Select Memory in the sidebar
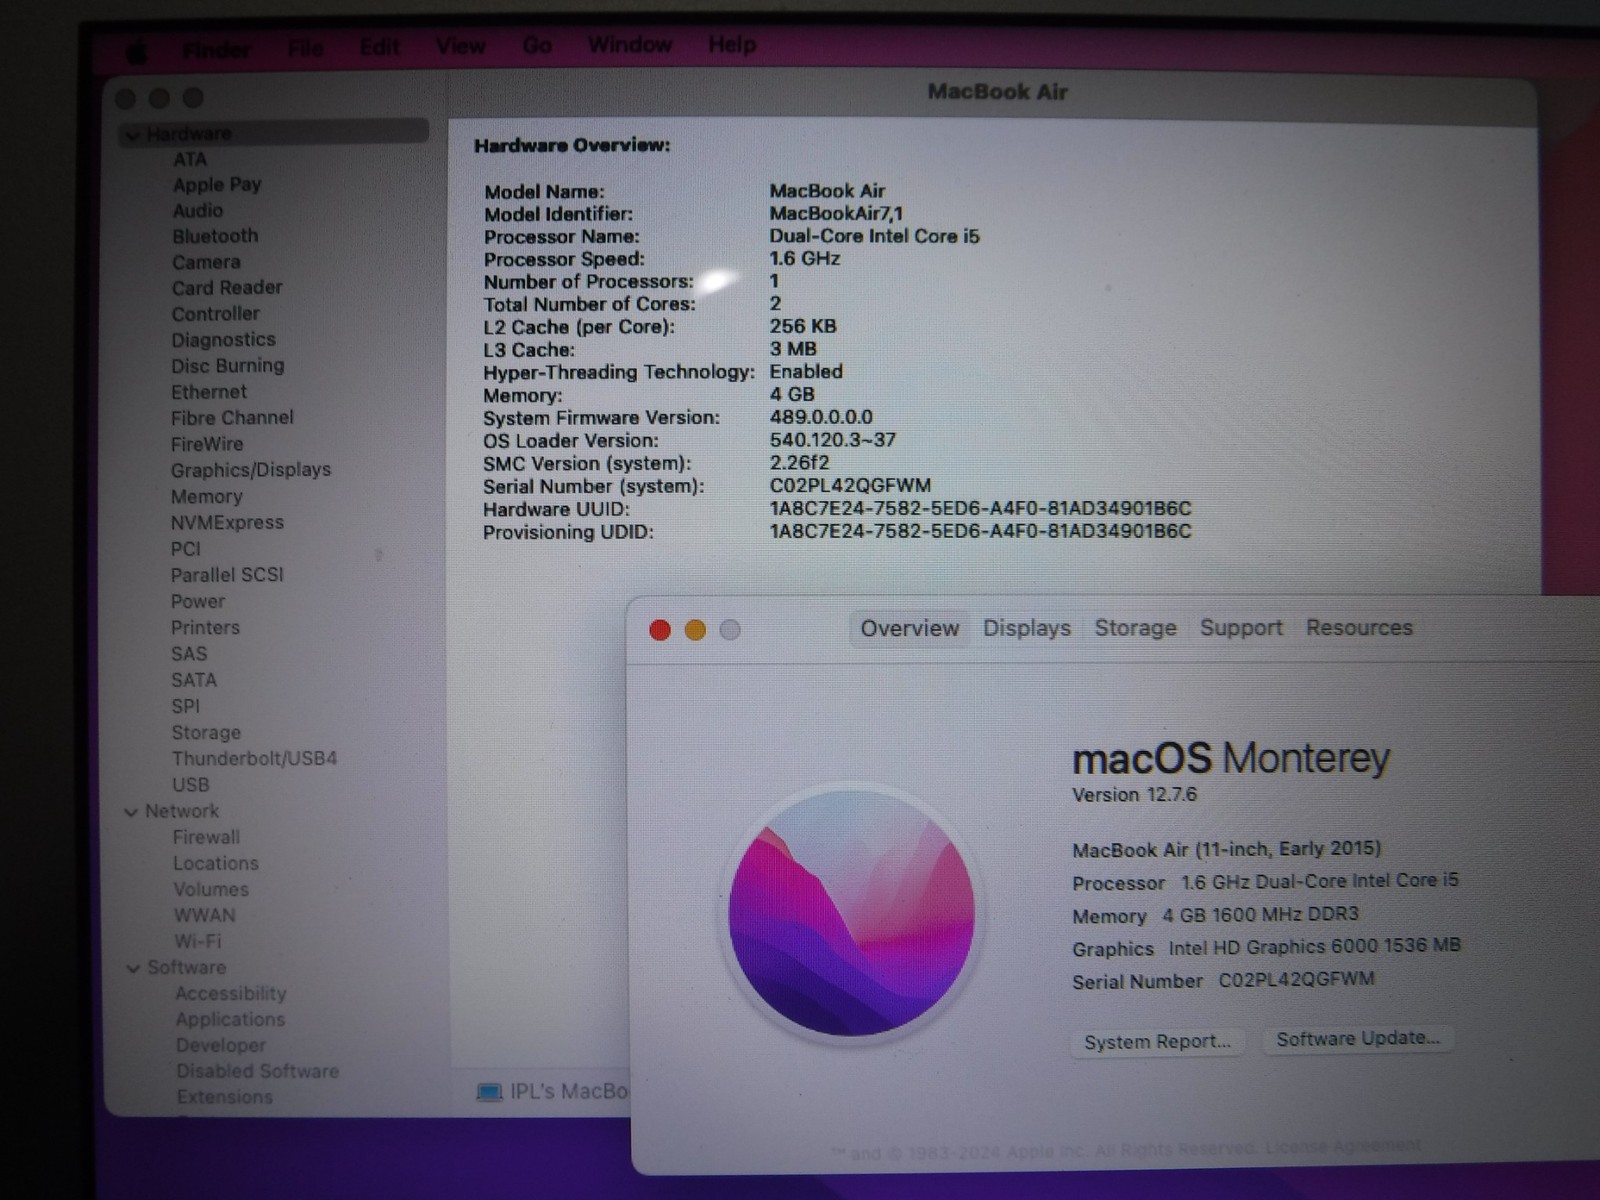The width and height of the screenshot is (1600, 1200). pos(206,497)
